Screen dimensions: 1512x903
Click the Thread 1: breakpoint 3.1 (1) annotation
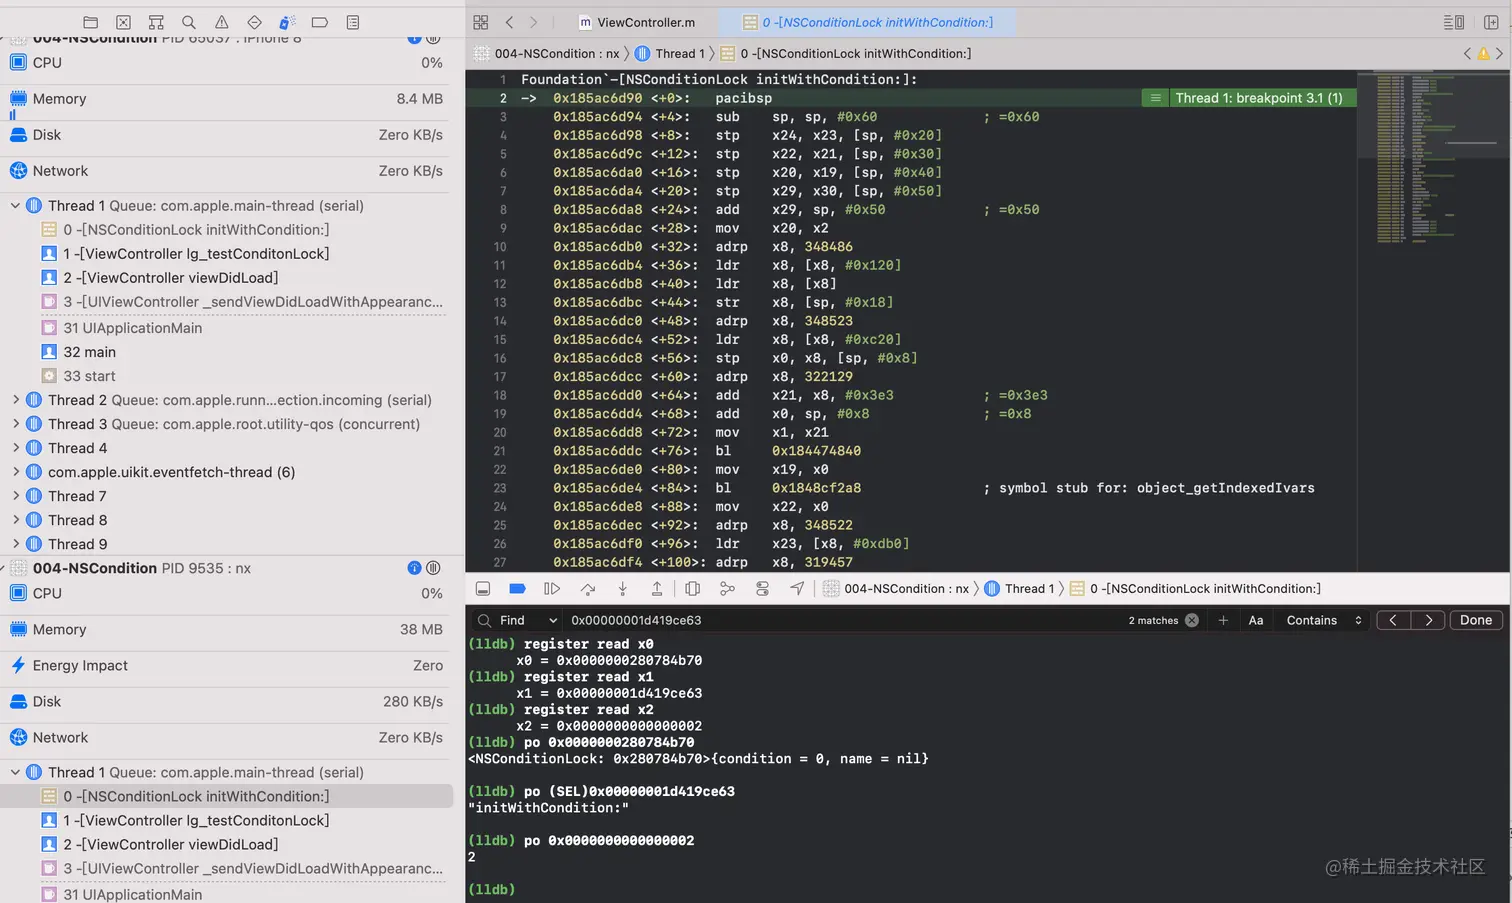1259,98
